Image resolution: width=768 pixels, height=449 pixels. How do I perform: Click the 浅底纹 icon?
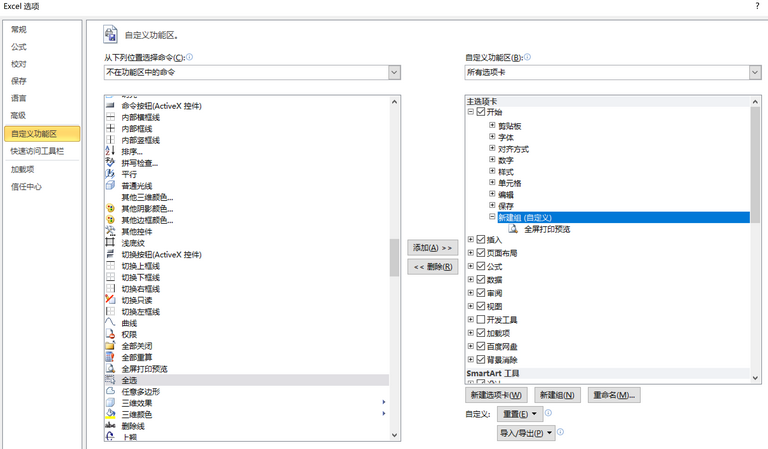[x=110, y=243]
